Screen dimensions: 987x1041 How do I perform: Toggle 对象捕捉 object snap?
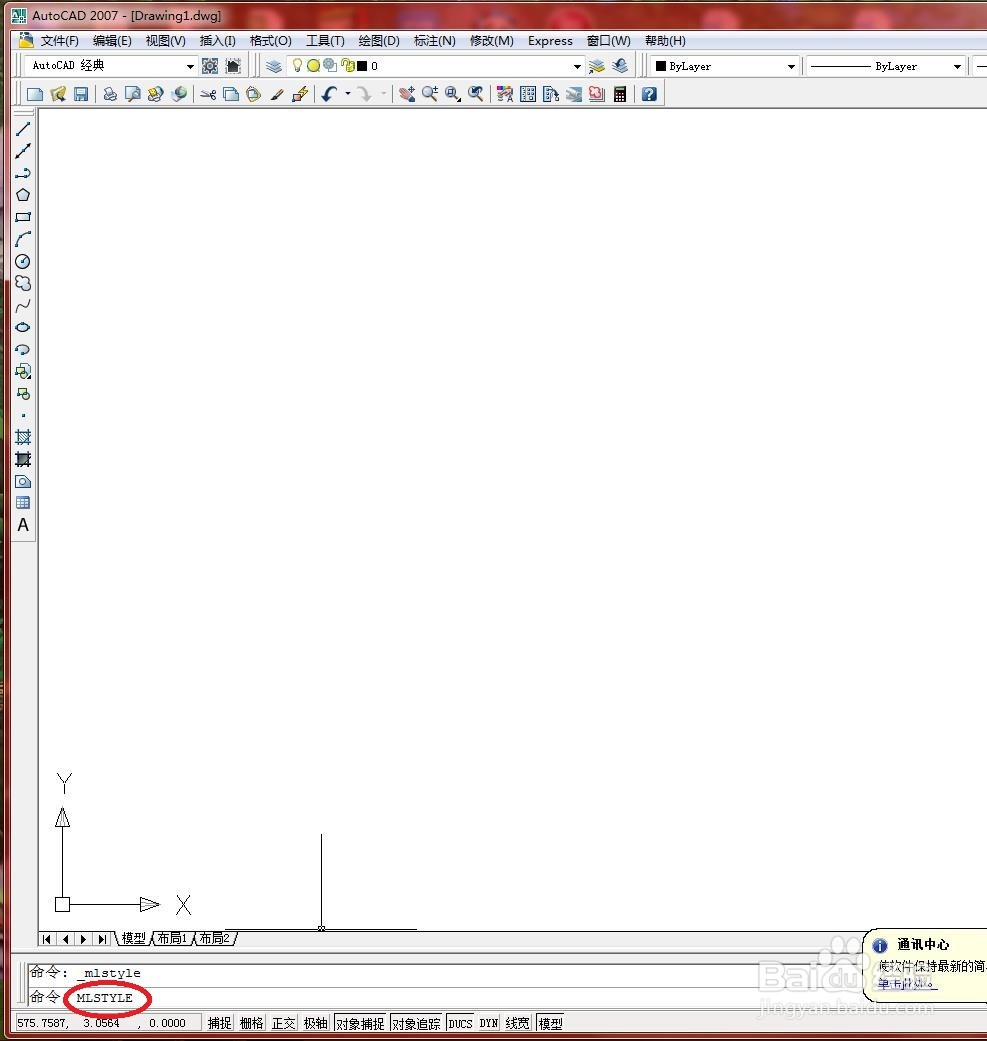coord(360,1023)
